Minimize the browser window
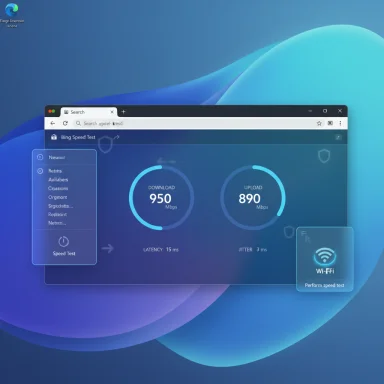This screenshot has width=384, height=384. click(310, 111)
